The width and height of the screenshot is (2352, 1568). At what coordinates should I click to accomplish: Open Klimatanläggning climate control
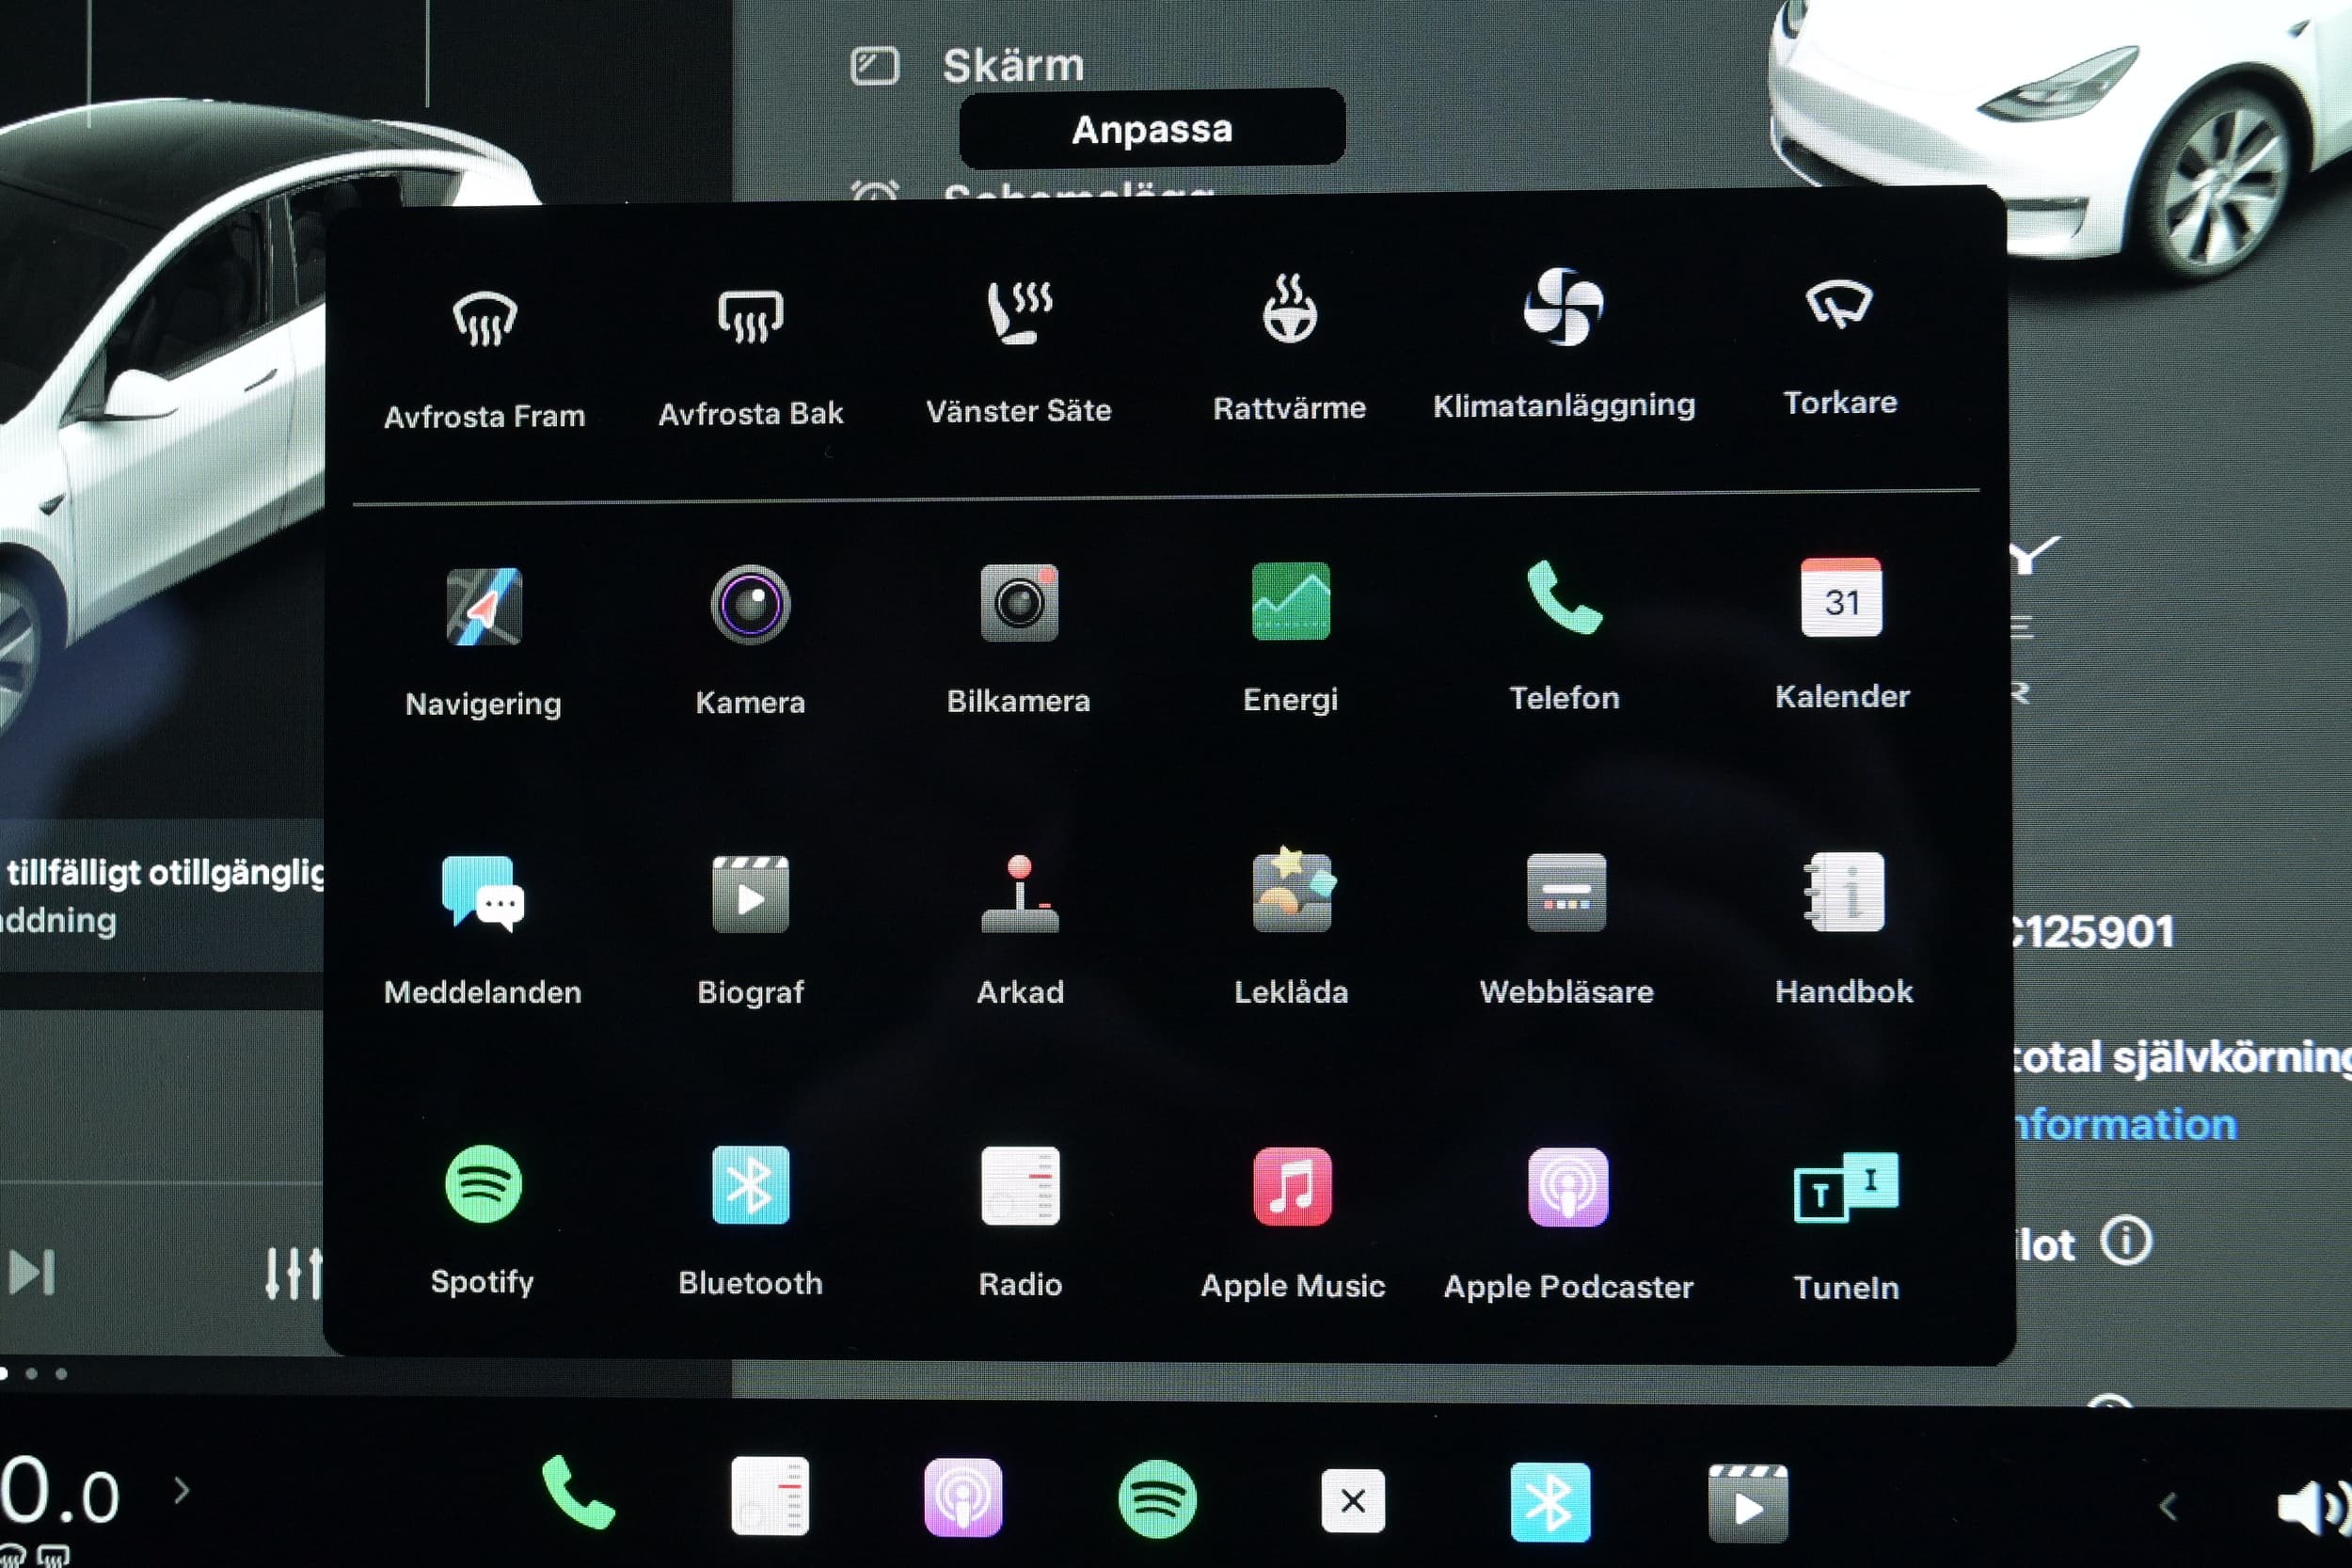pyautogui.click(x=1564, y=345)
